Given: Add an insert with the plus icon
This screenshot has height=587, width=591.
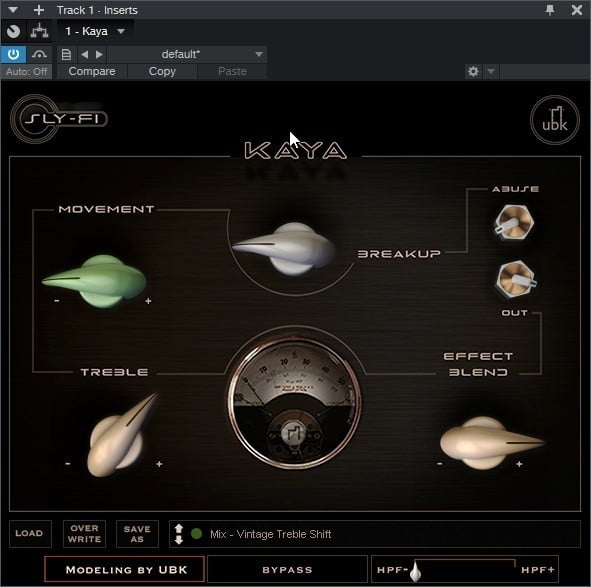Looking at the screenshot, I should click(x=39, y=10).
